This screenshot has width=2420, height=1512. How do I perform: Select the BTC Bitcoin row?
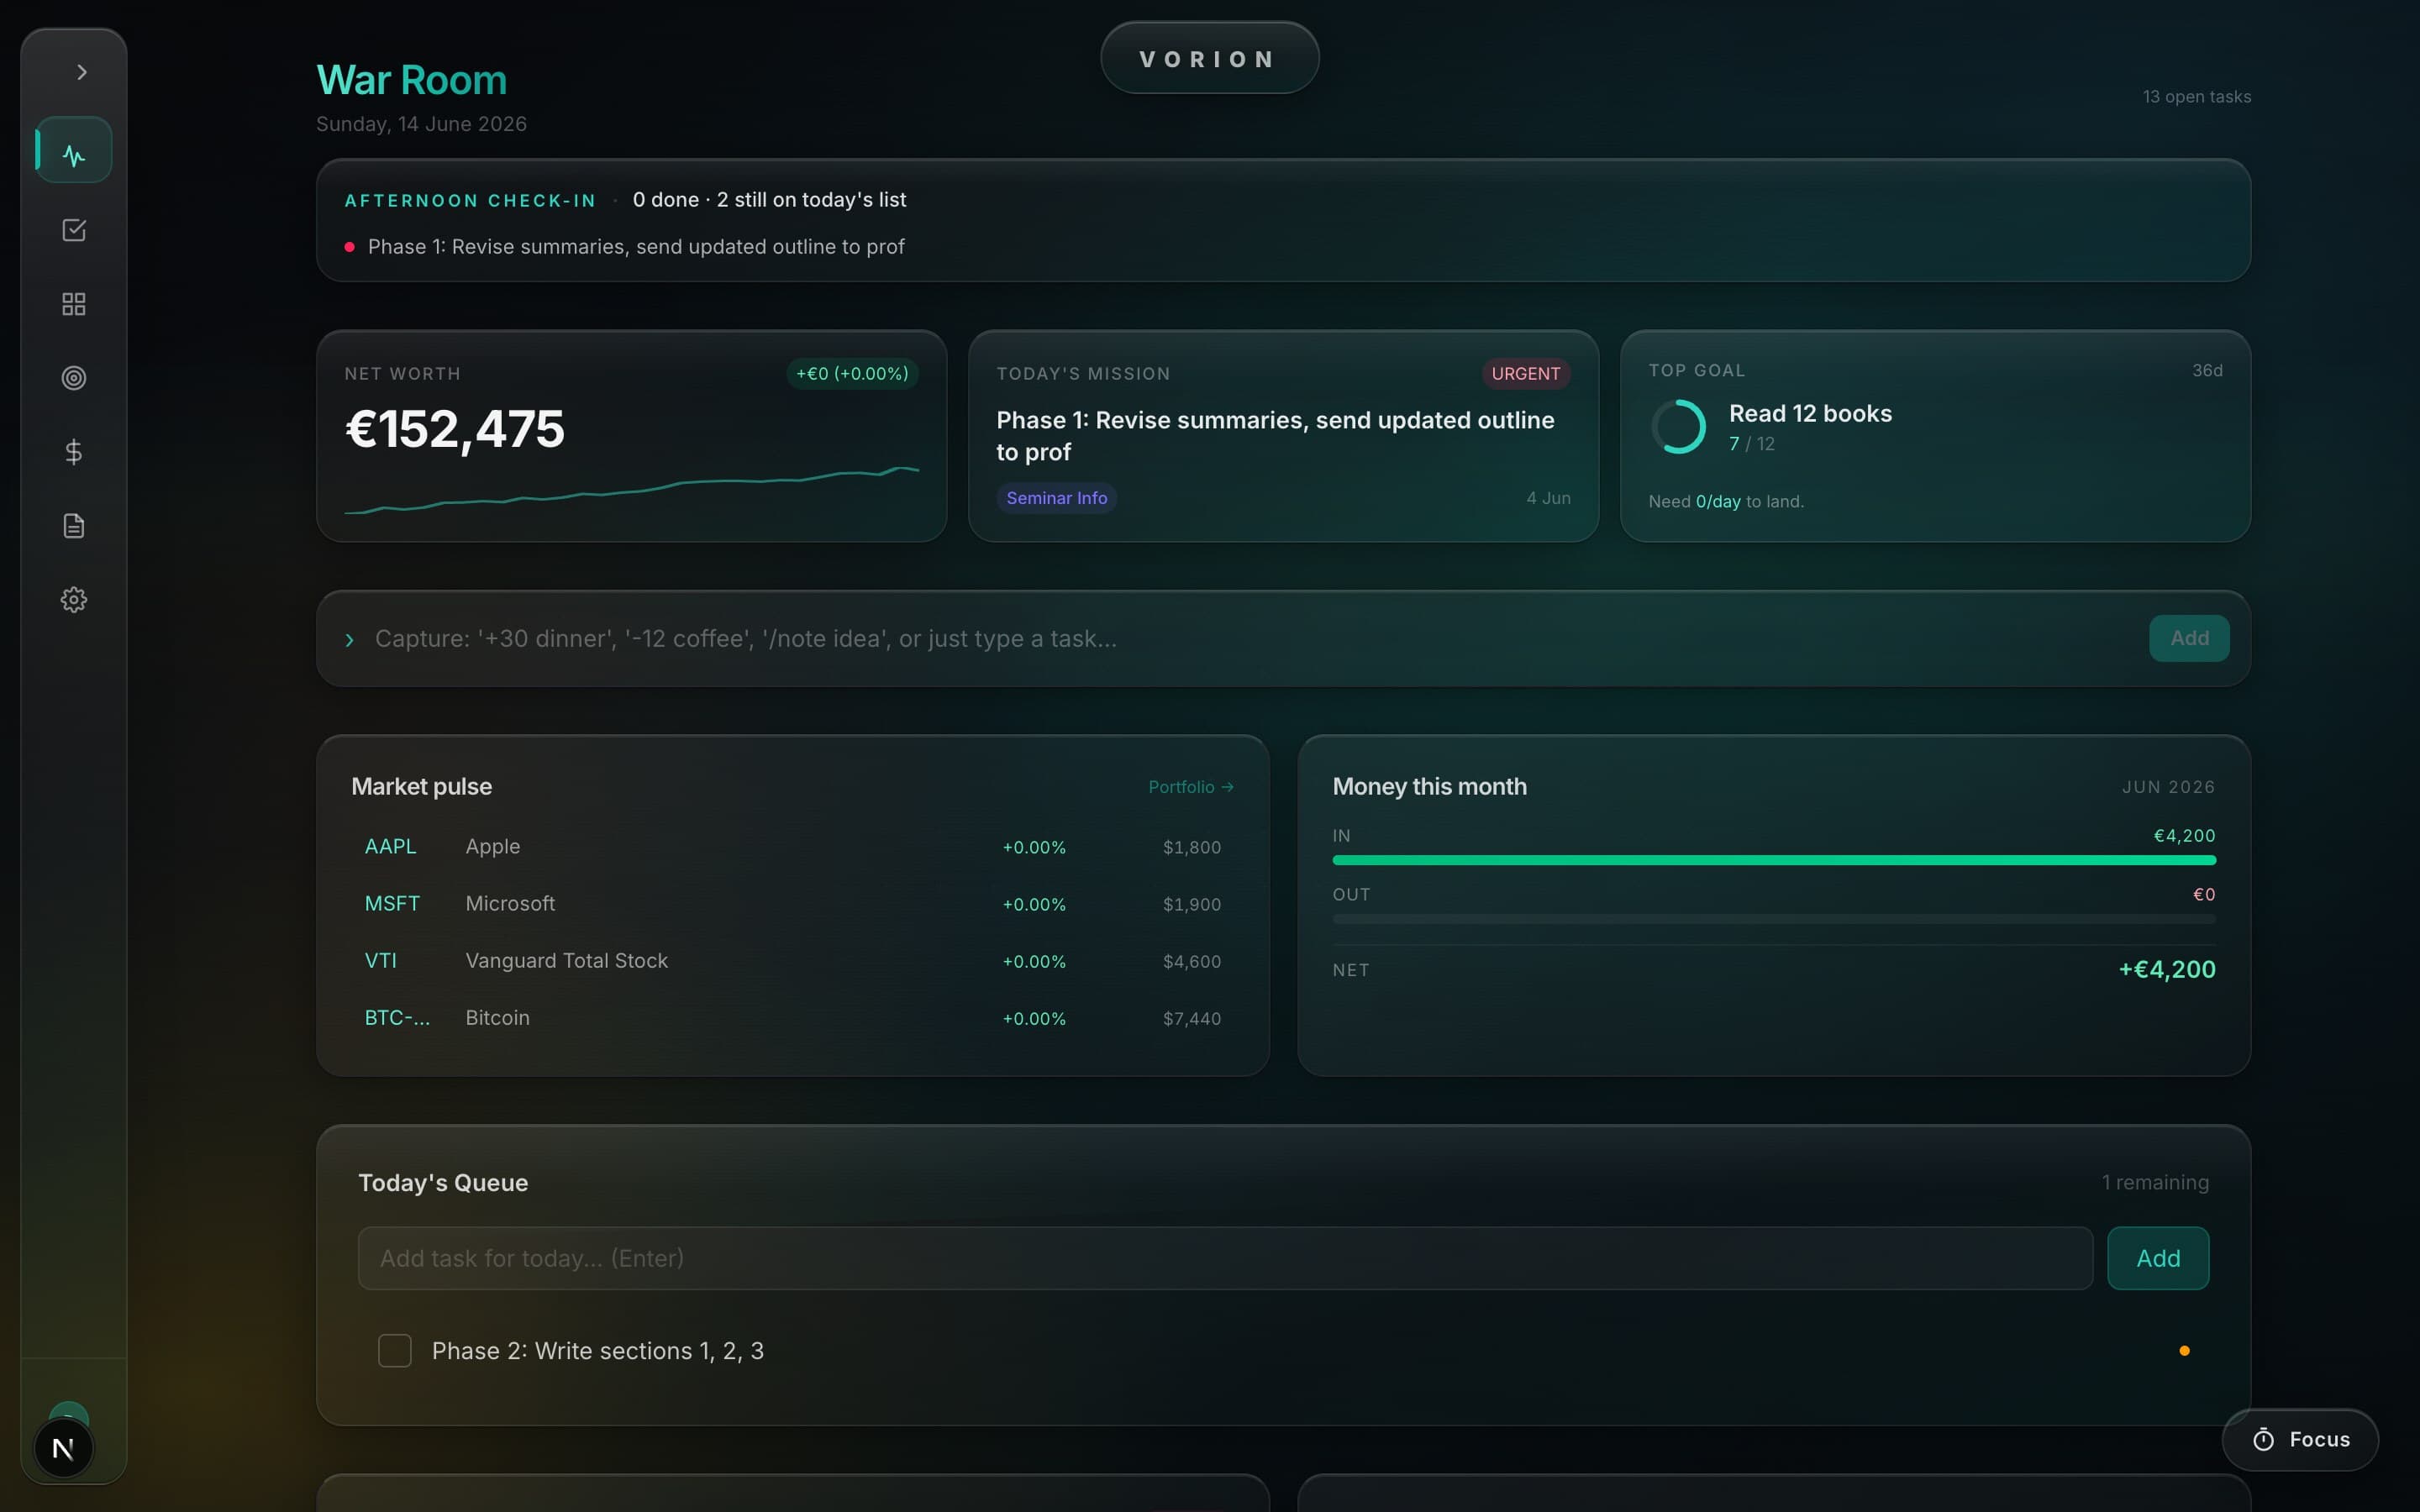pos(792,1018)
